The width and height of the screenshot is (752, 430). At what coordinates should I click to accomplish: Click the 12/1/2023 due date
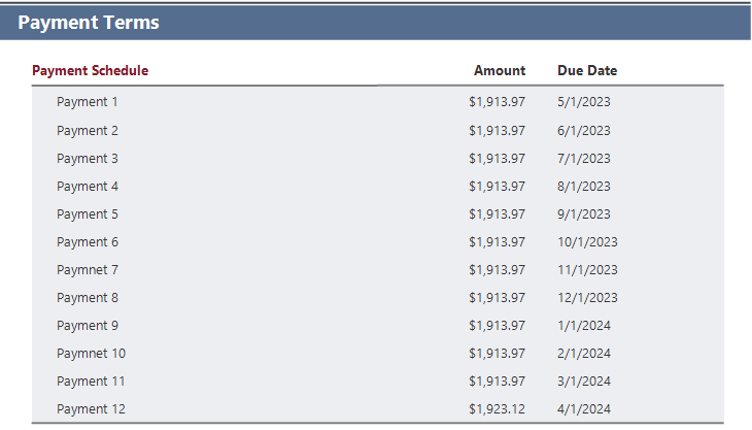[588, 298]
